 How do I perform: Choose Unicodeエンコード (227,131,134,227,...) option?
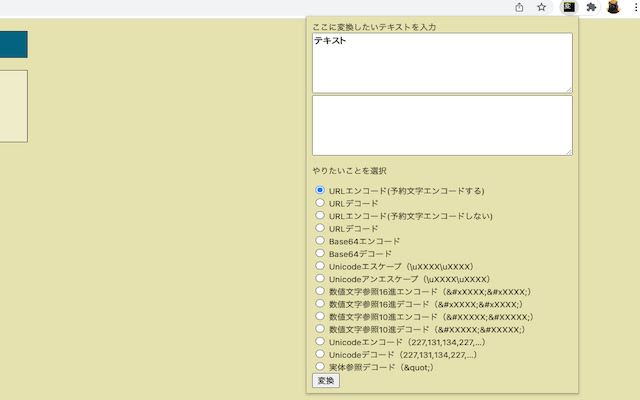click(x=320, y=341)
